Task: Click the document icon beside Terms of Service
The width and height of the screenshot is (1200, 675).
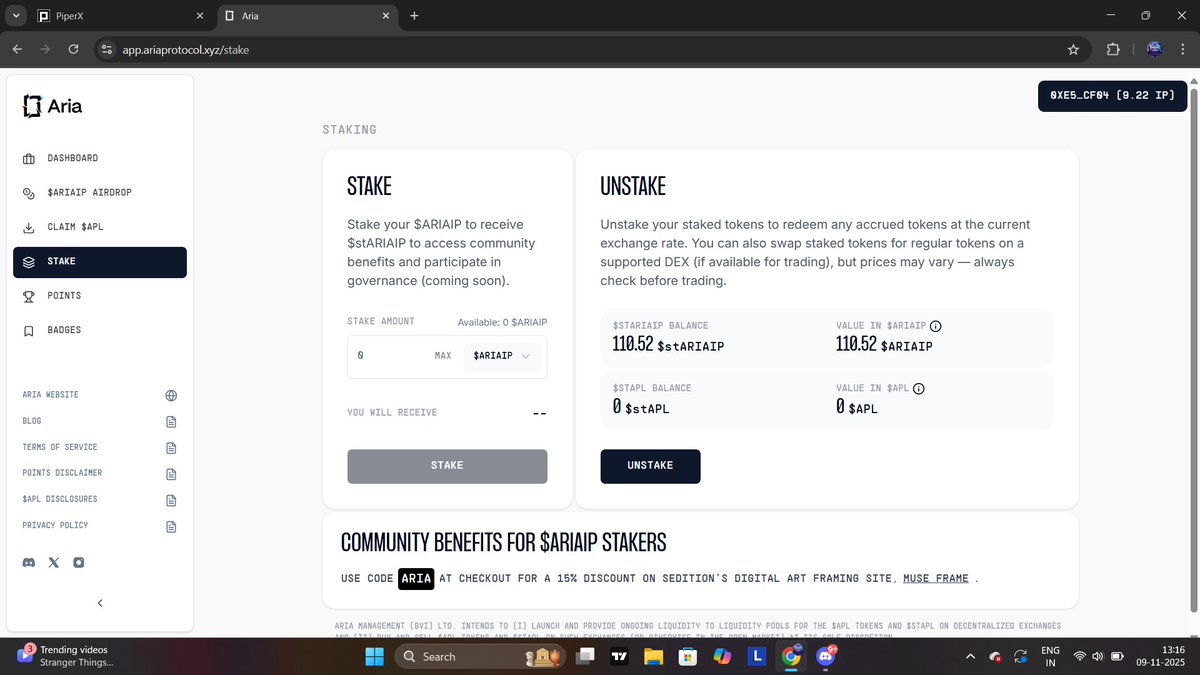Action: (x=171, y=447)
